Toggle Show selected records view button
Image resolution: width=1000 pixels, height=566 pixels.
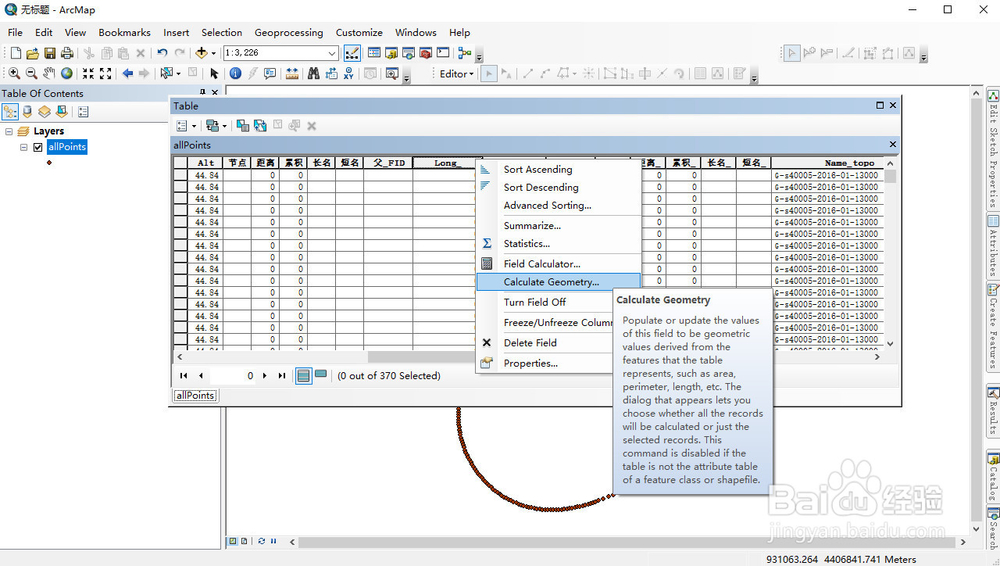coord(321,375)
